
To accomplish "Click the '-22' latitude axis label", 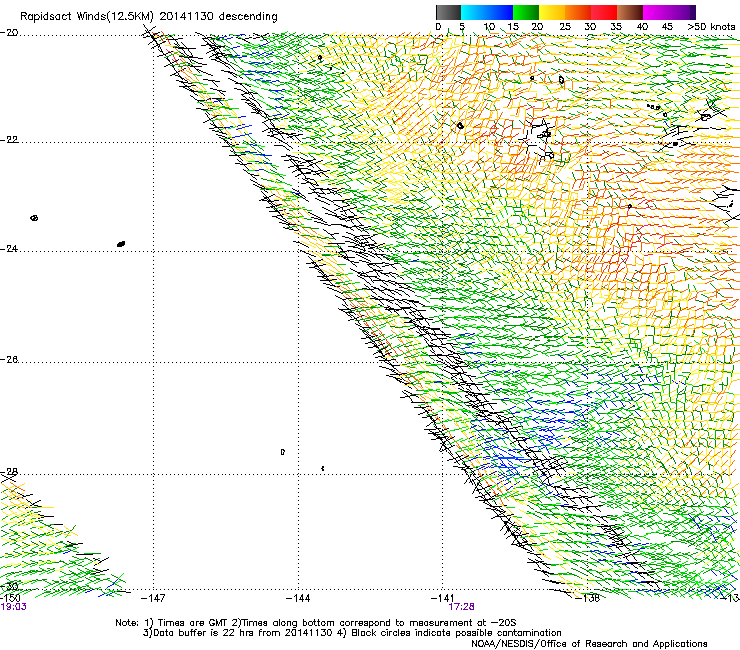I will coord(9,140).
